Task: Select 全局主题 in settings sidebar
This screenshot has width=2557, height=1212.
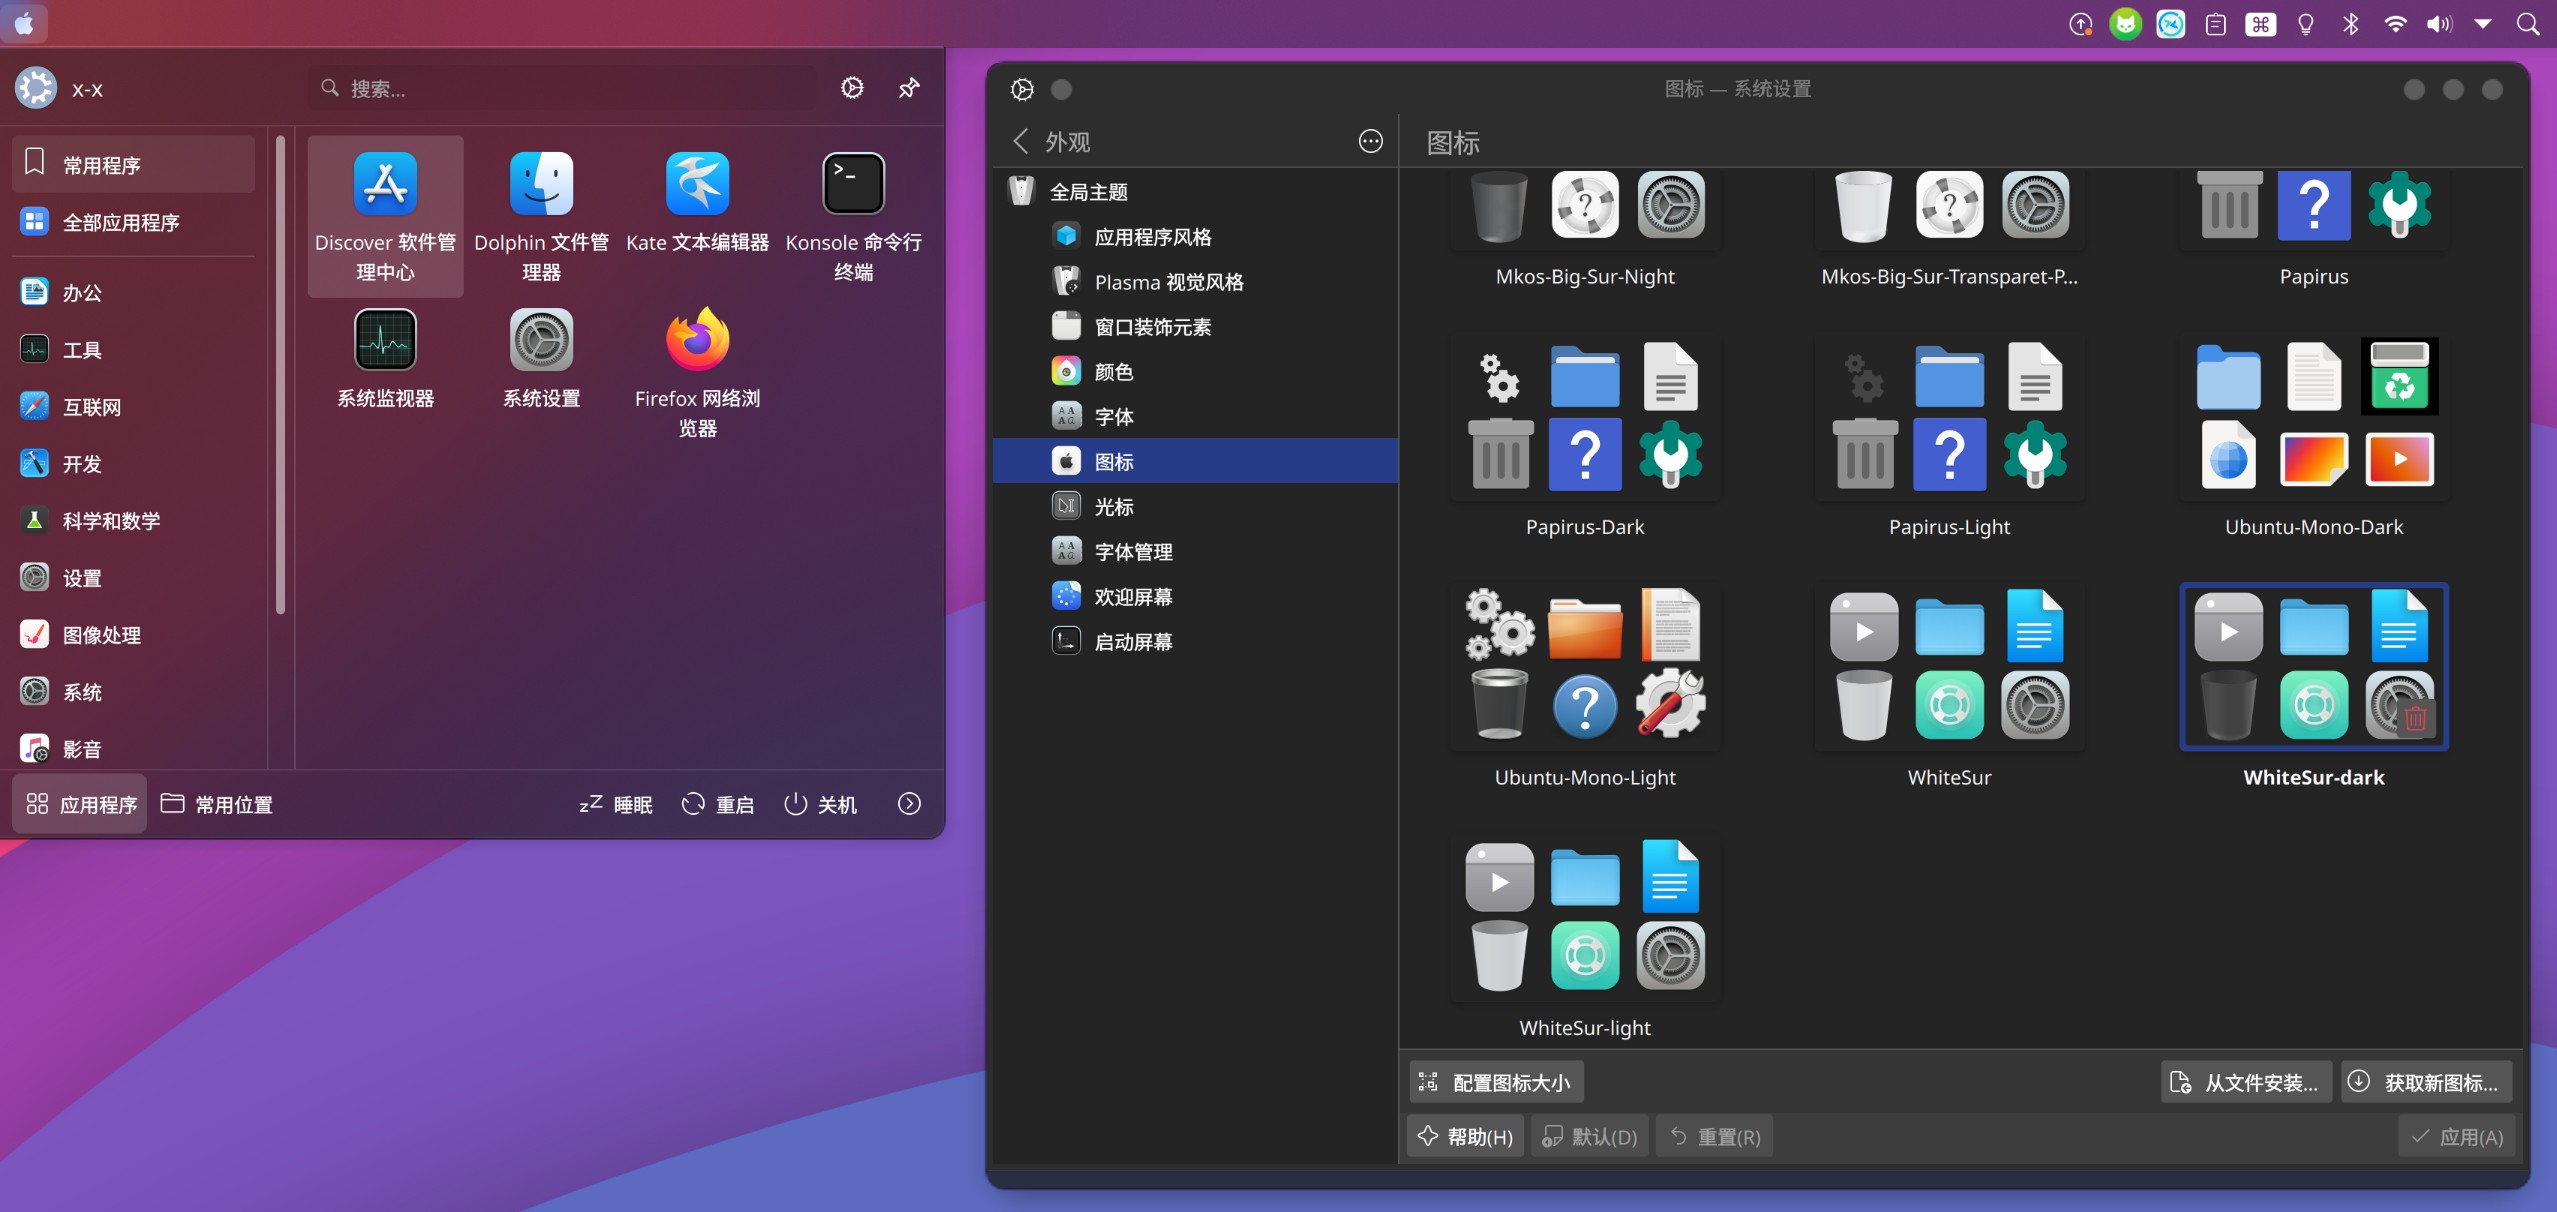Action: (1196, 191)
